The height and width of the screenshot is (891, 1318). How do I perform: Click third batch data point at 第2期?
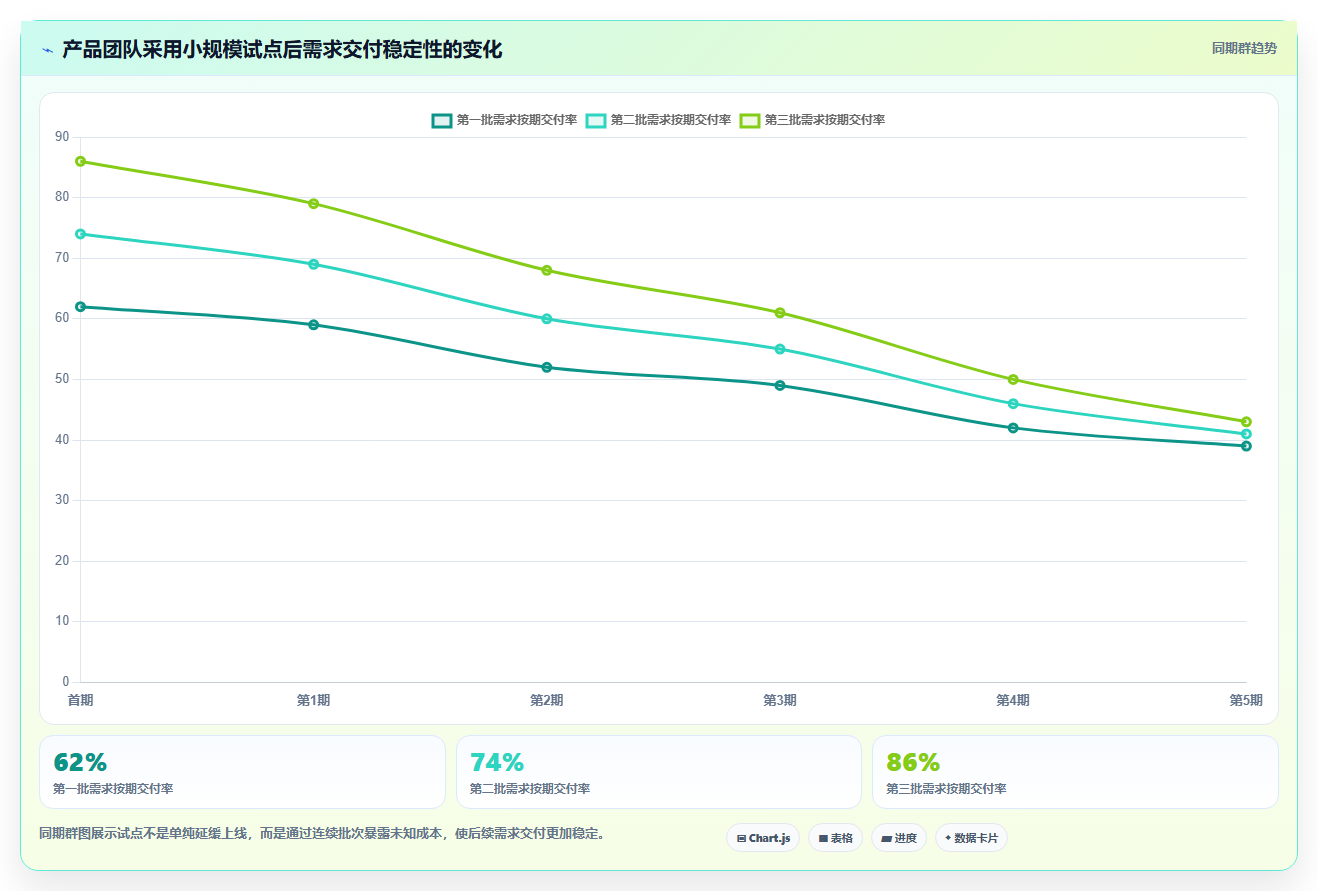pyautogui.click(x=547, y=270)
